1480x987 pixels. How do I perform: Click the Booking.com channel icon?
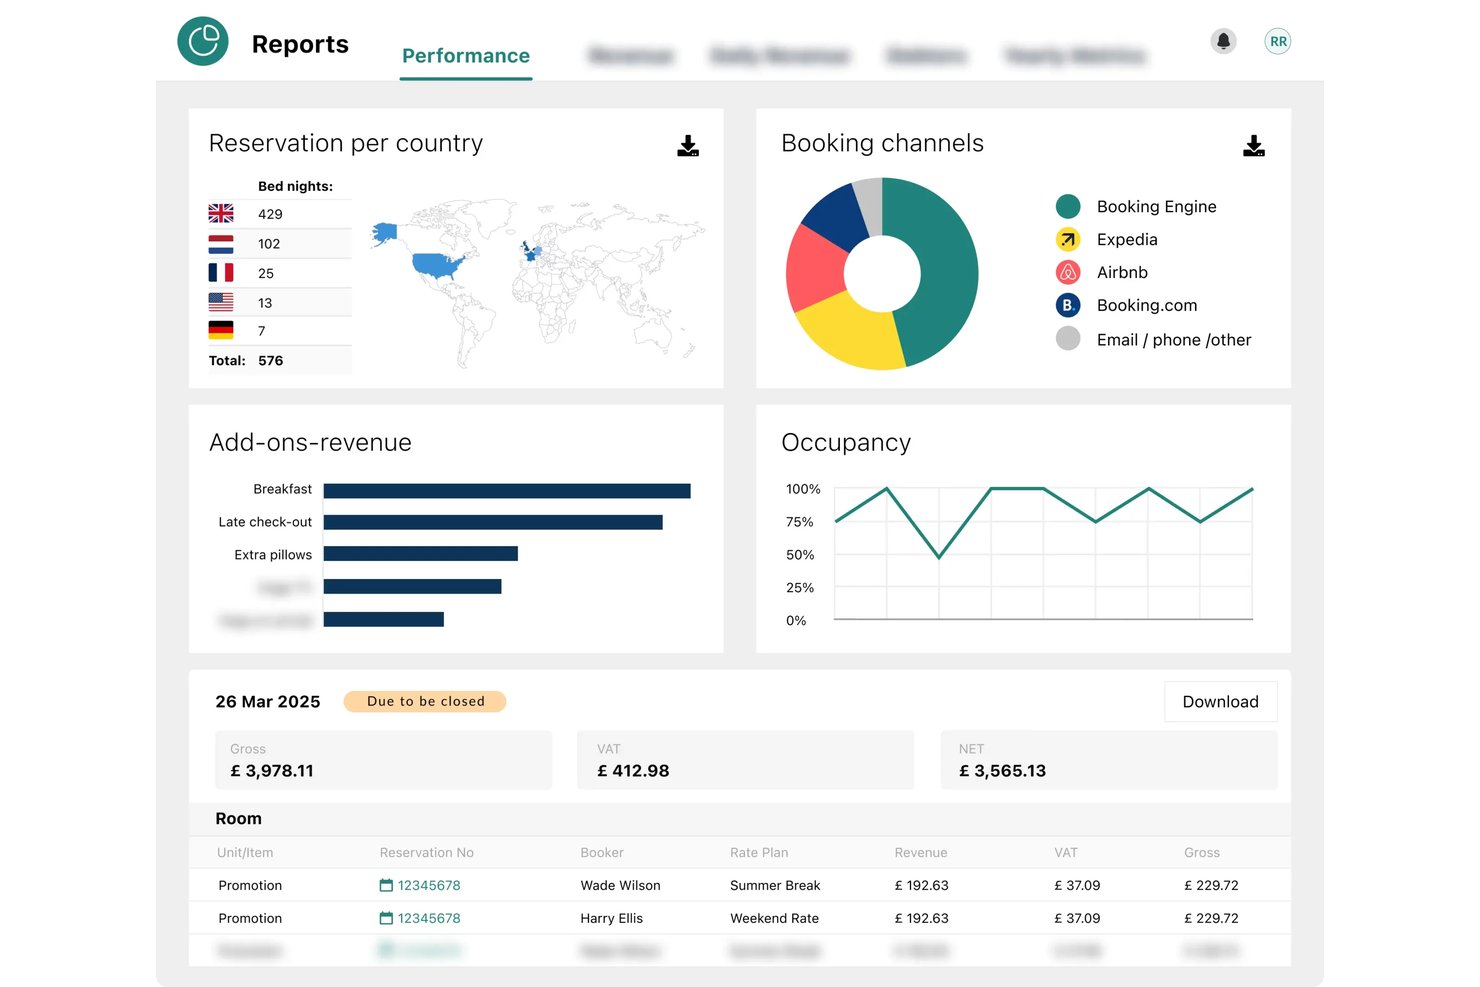(1068, 305)
